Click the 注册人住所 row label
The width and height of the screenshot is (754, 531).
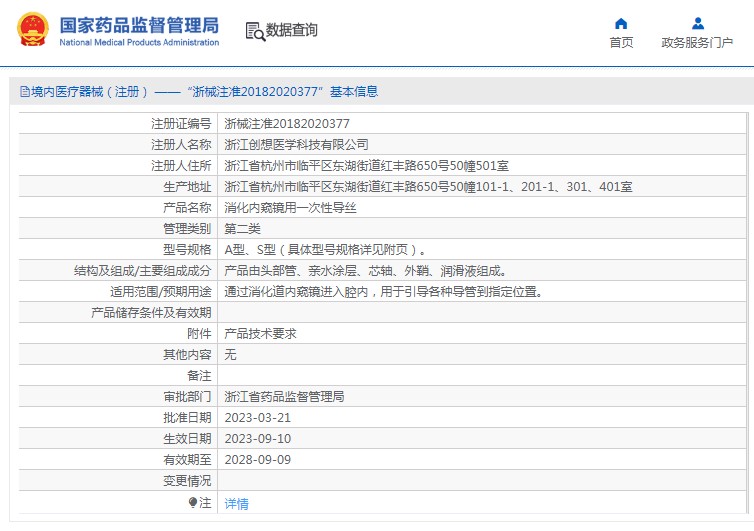[x=181, y=166]
